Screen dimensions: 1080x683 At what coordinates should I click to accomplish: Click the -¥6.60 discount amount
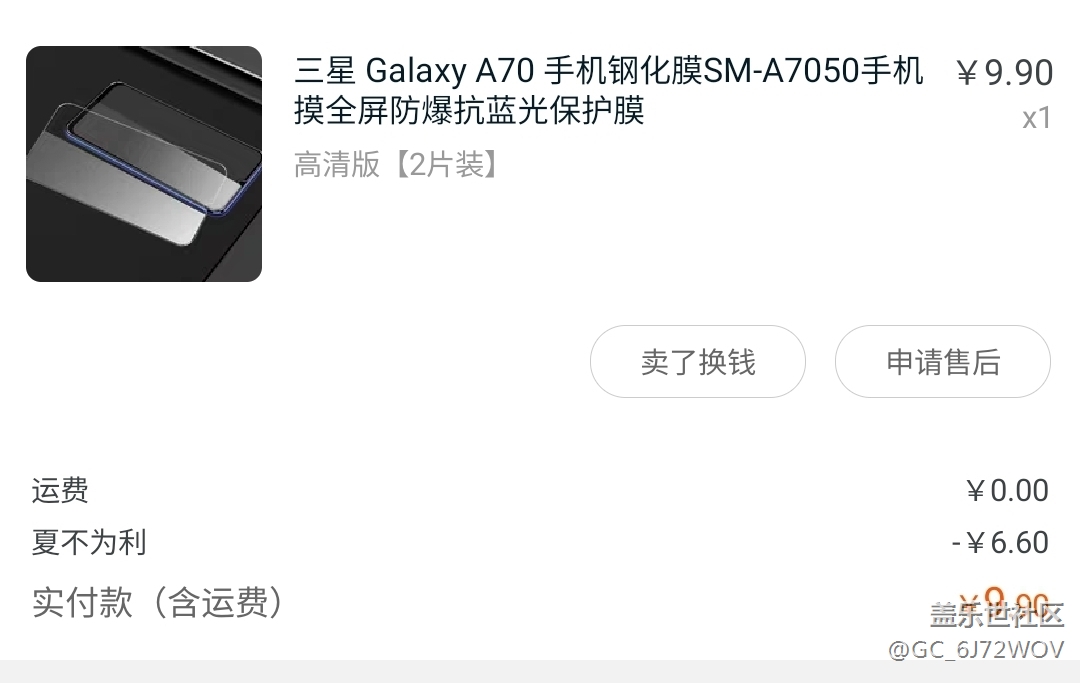click(1000, 543)
